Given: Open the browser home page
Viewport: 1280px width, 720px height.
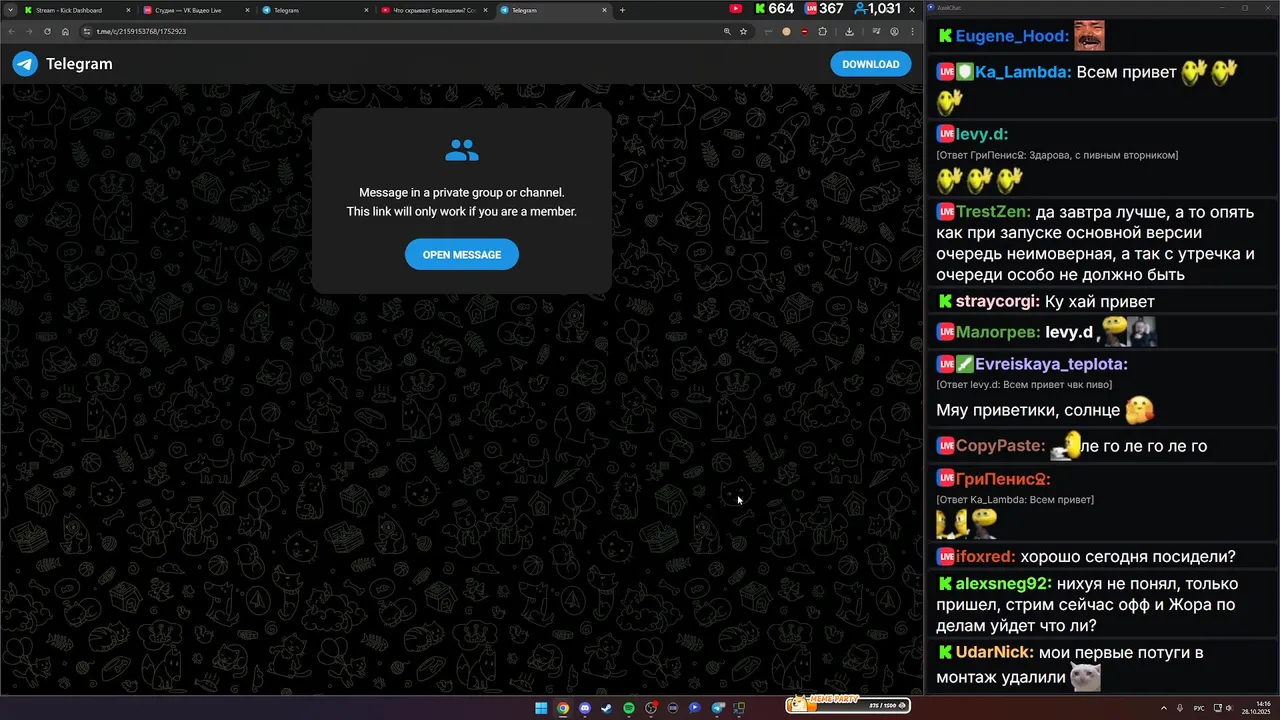Looking at the screenshot, I should click(65, 31).
